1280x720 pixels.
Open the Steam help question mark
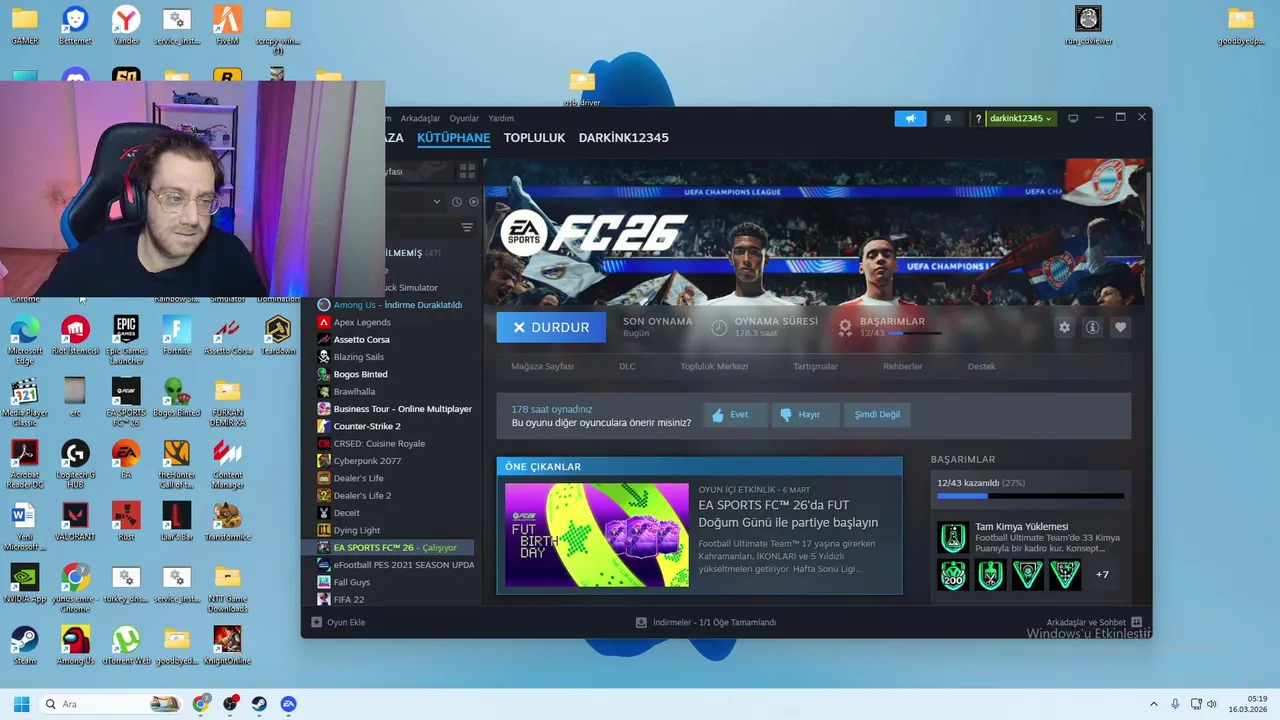pyautogui.click(x=979, y=118)
